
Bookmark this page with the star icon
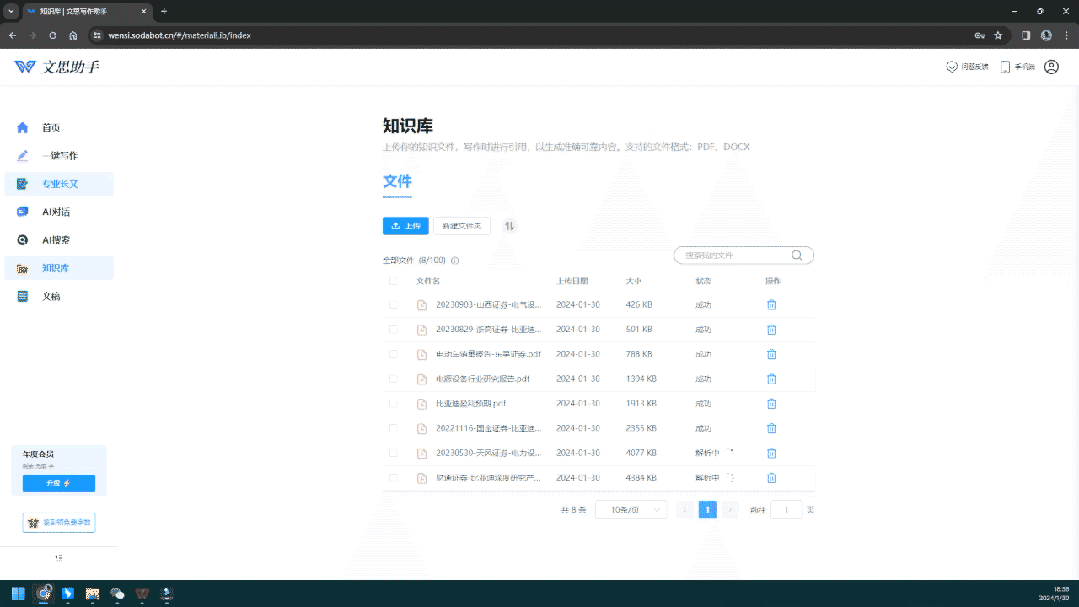(998, 35)
